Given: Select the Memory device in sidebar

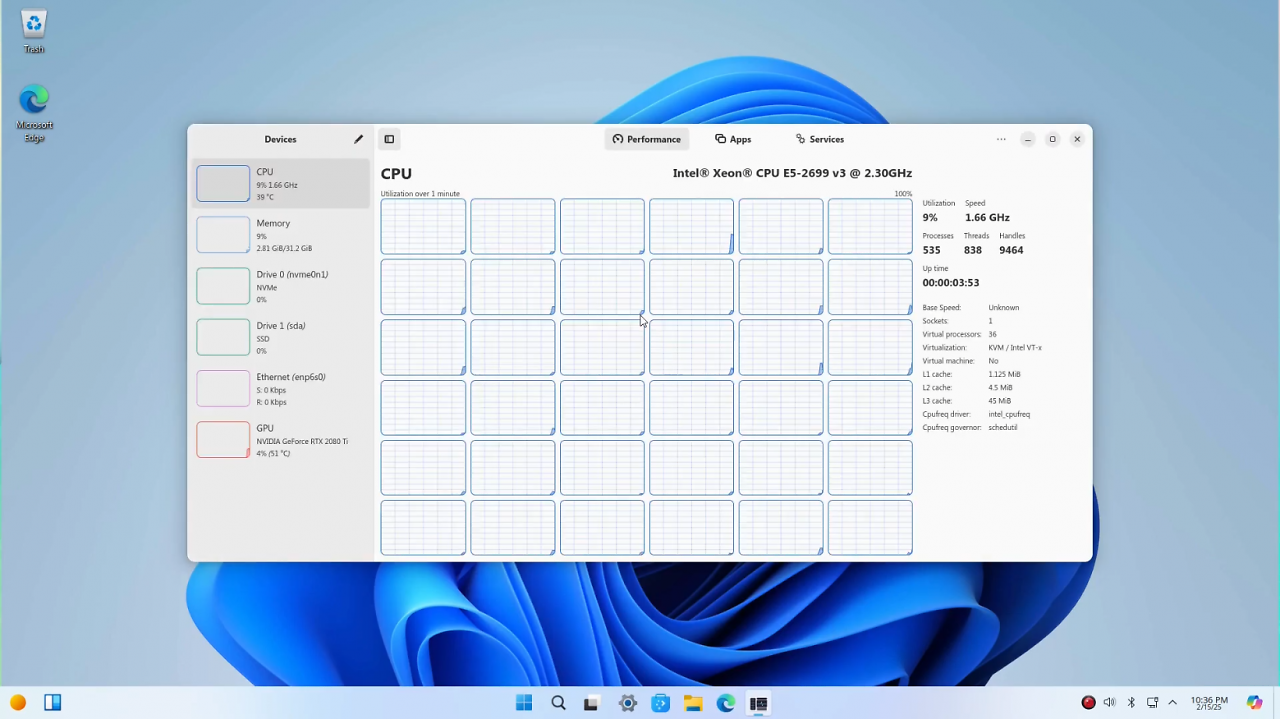Looking at the screenshot, I should (281, 235).
